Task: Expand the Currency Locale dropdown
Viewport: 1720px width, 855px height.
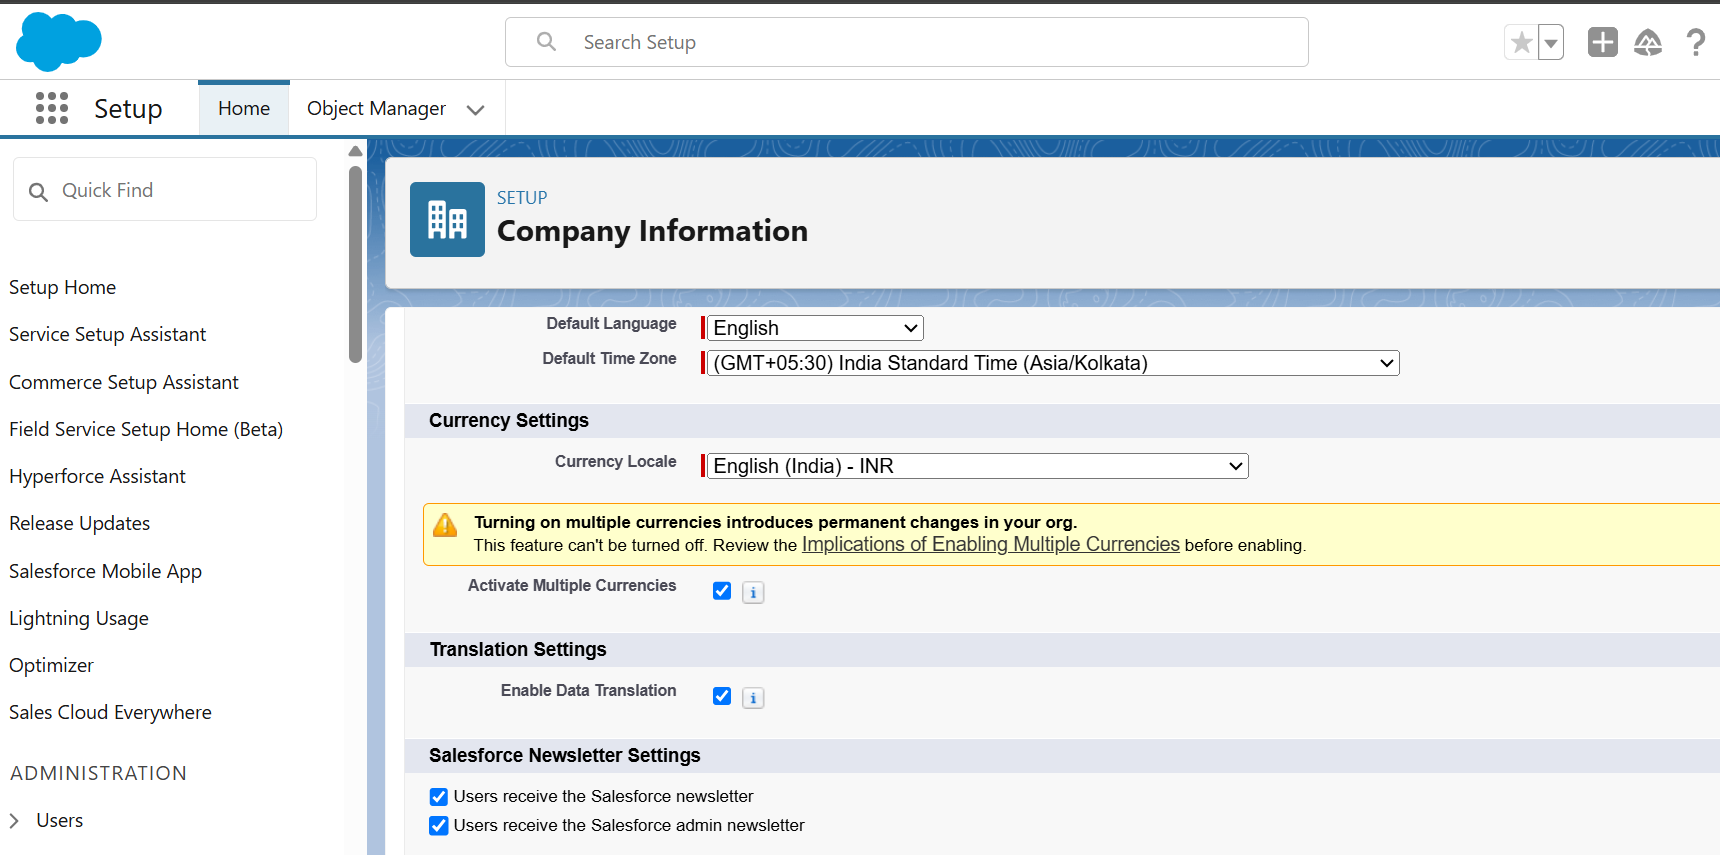Action: (977, 466)
